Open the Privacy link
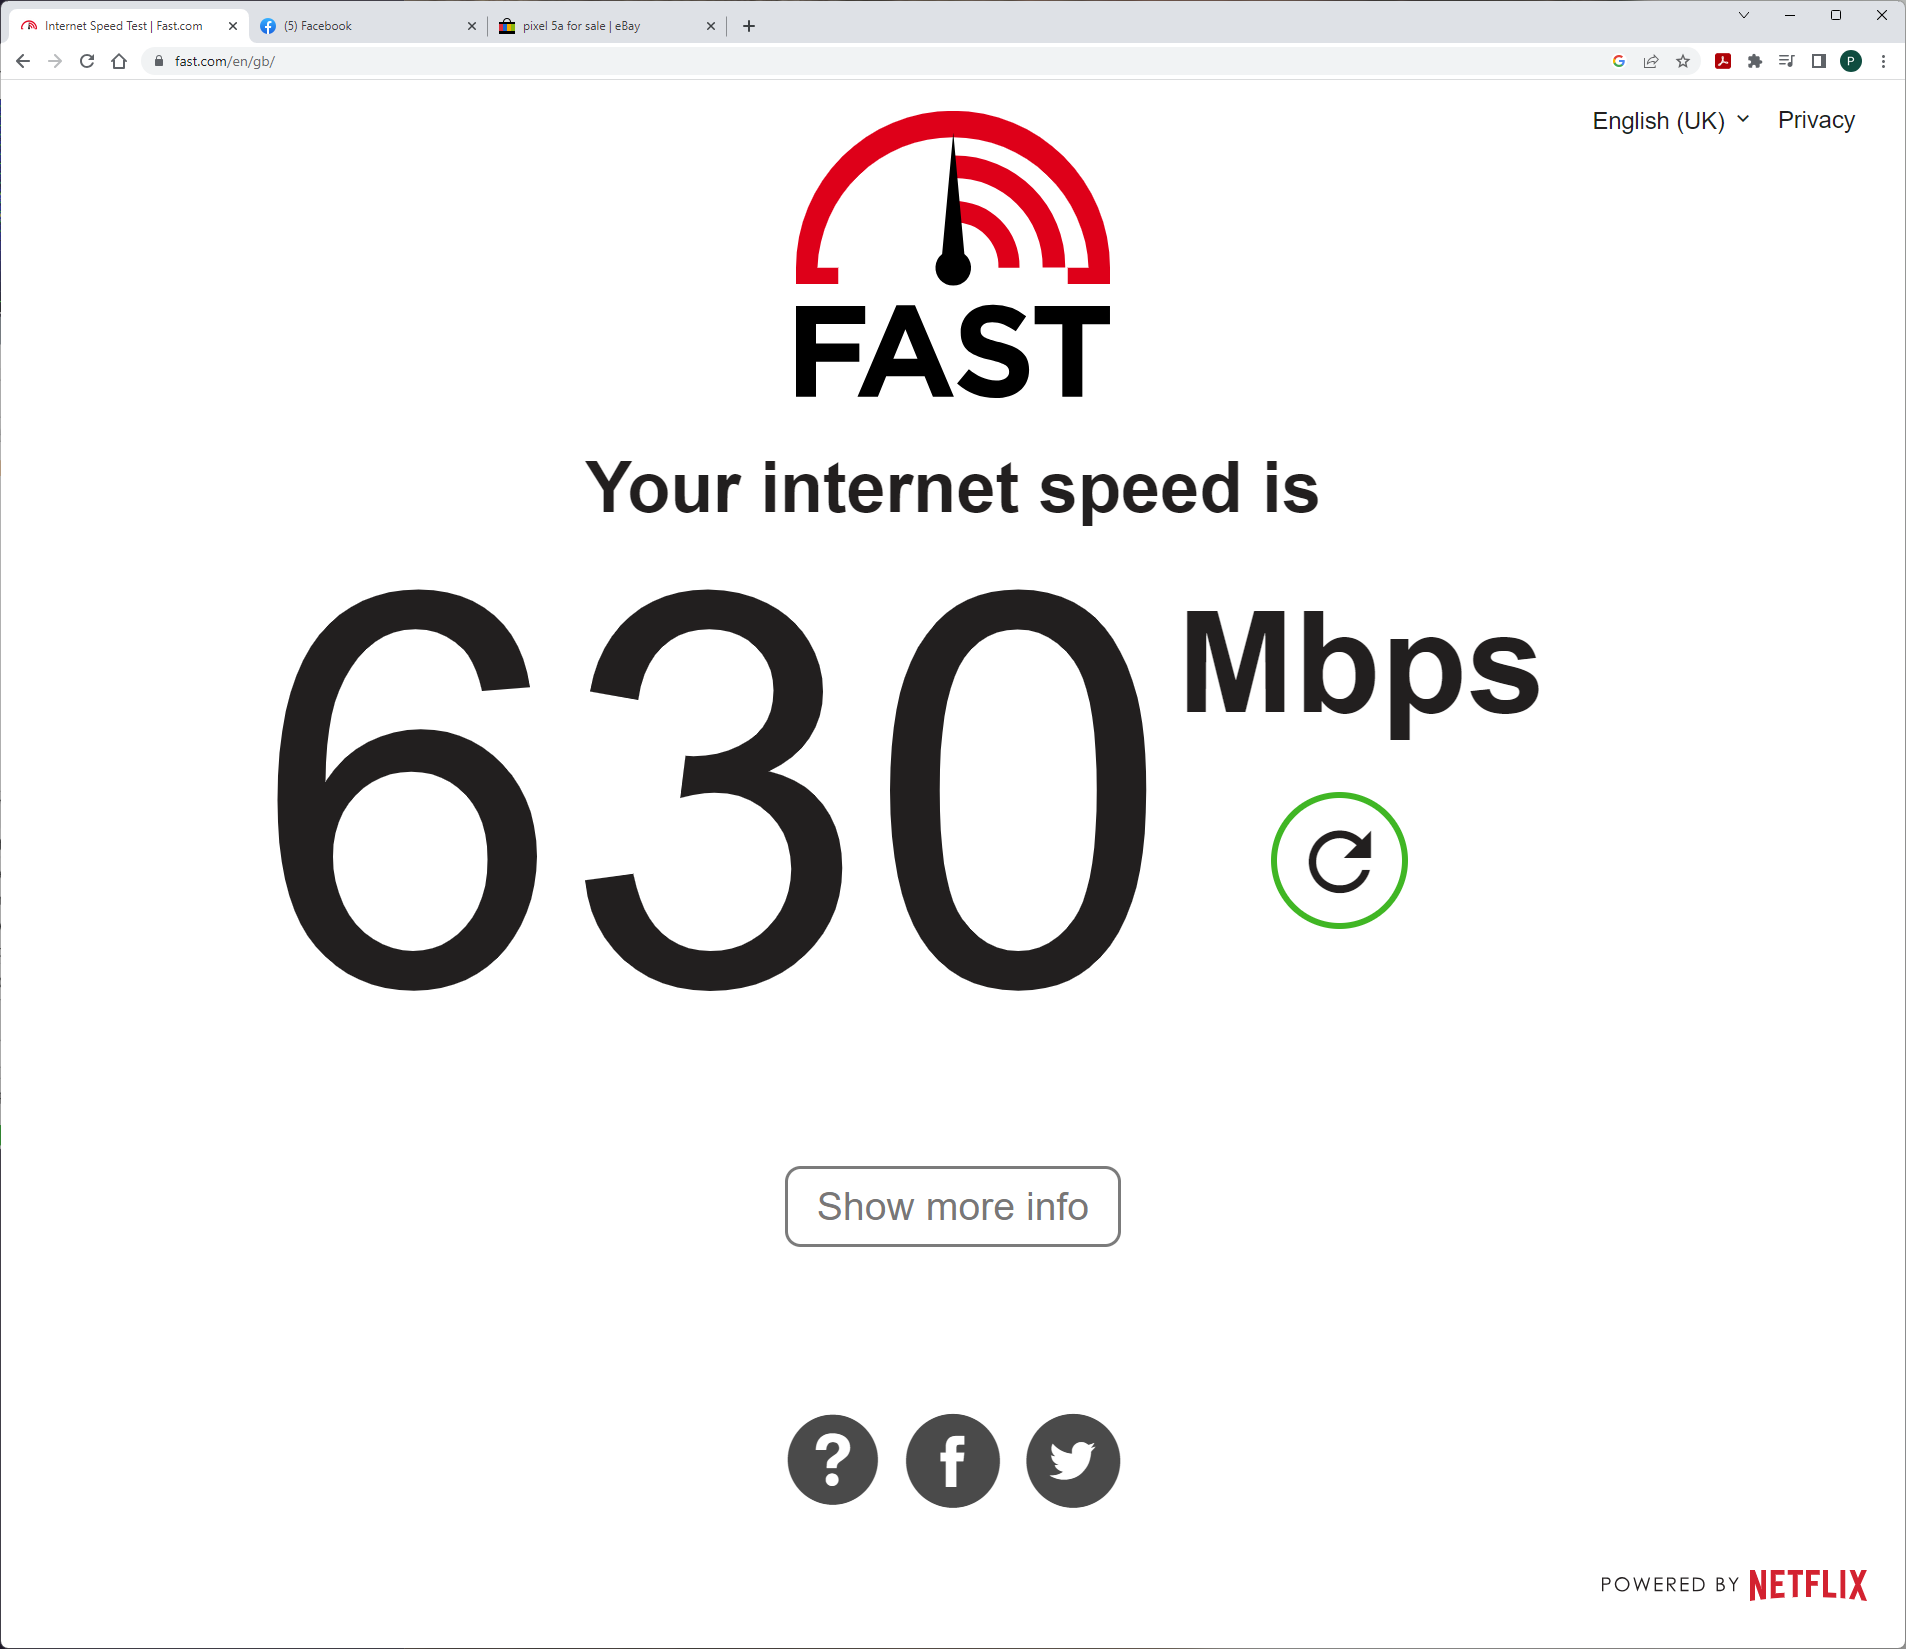Screen dimensions: 1906x1649 (1816, 120)
